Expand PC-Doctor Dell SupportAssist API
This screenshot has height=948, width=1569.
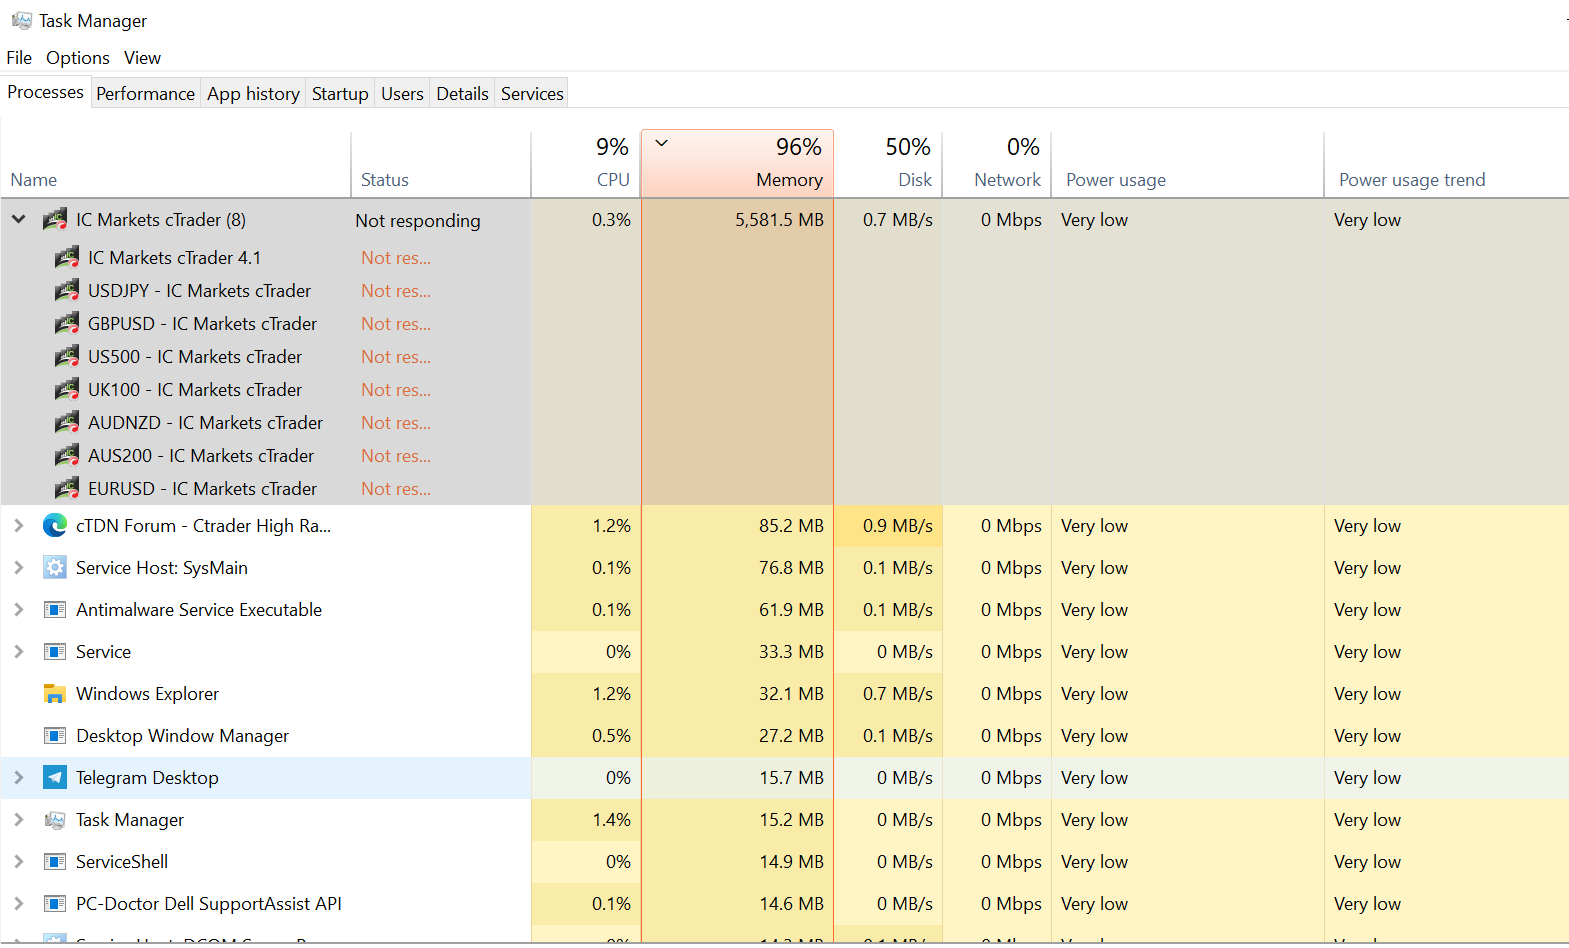click(x=19, y=904)
